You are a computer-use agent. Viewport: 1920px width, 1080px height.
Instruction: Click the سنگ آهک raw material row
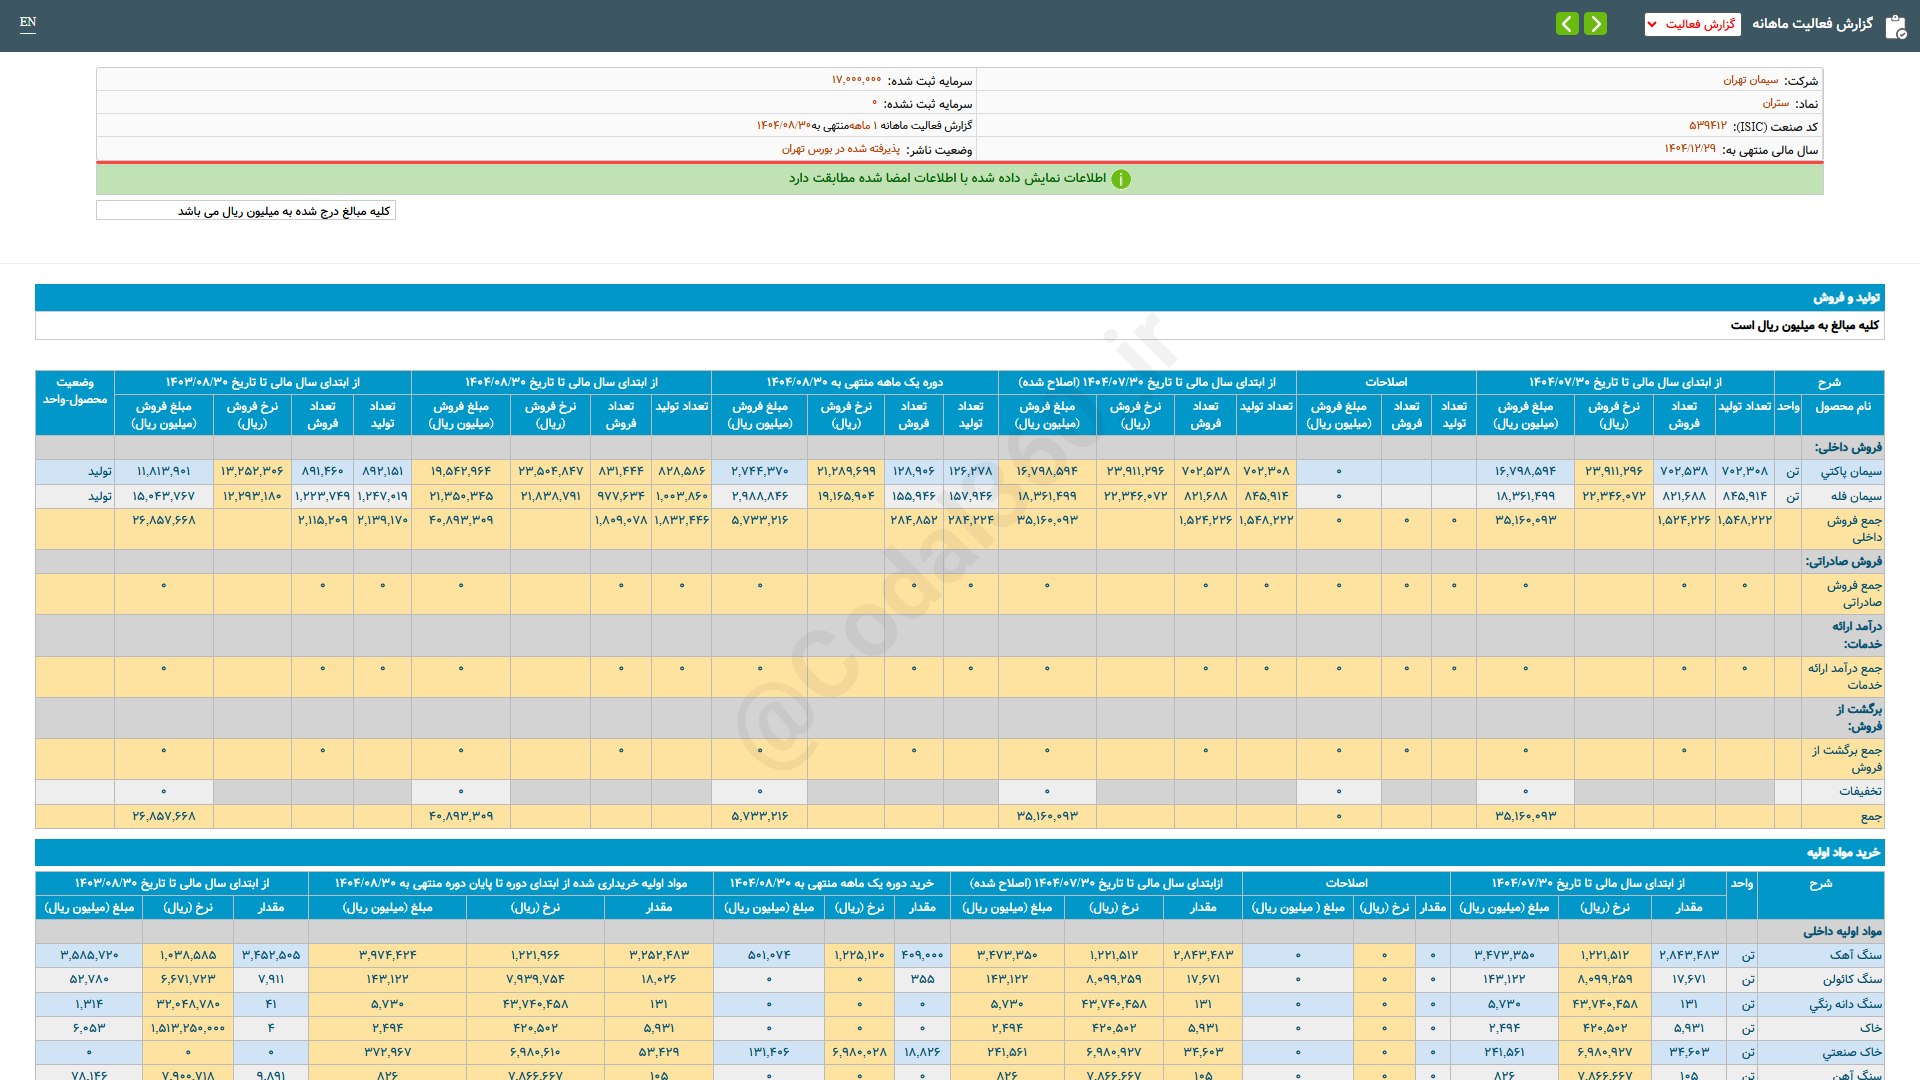(x=1855, y=955)
